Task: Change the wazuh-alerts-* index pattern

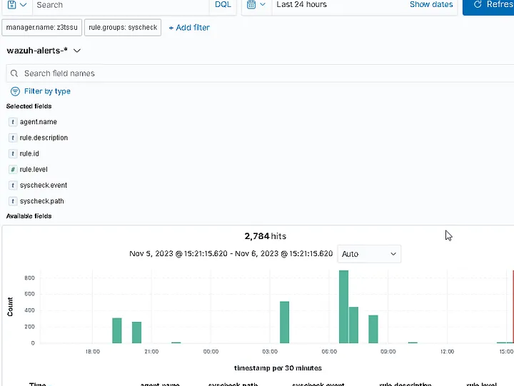Action: tap(44, 51)
